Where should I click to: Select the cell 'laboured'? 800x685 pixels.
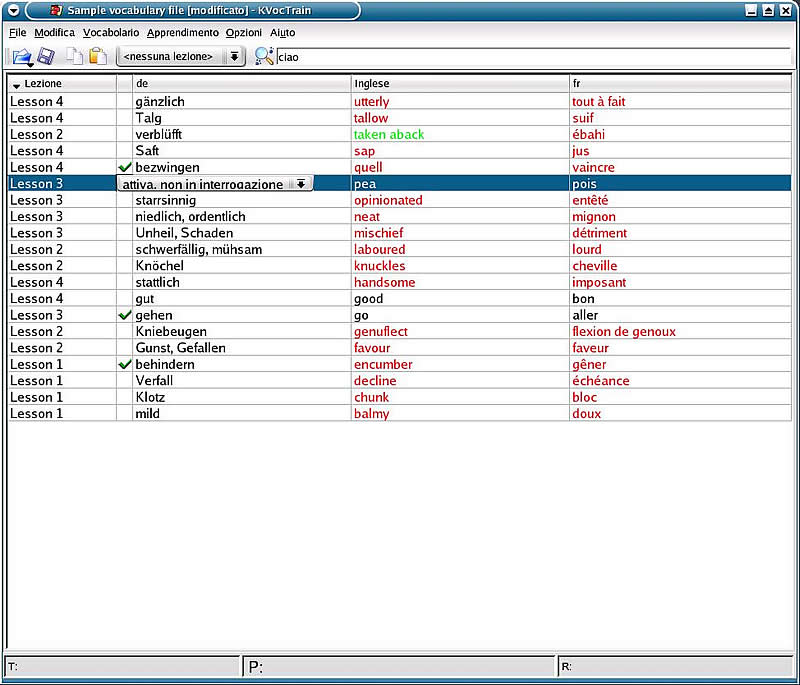click(x=460, y=249)
